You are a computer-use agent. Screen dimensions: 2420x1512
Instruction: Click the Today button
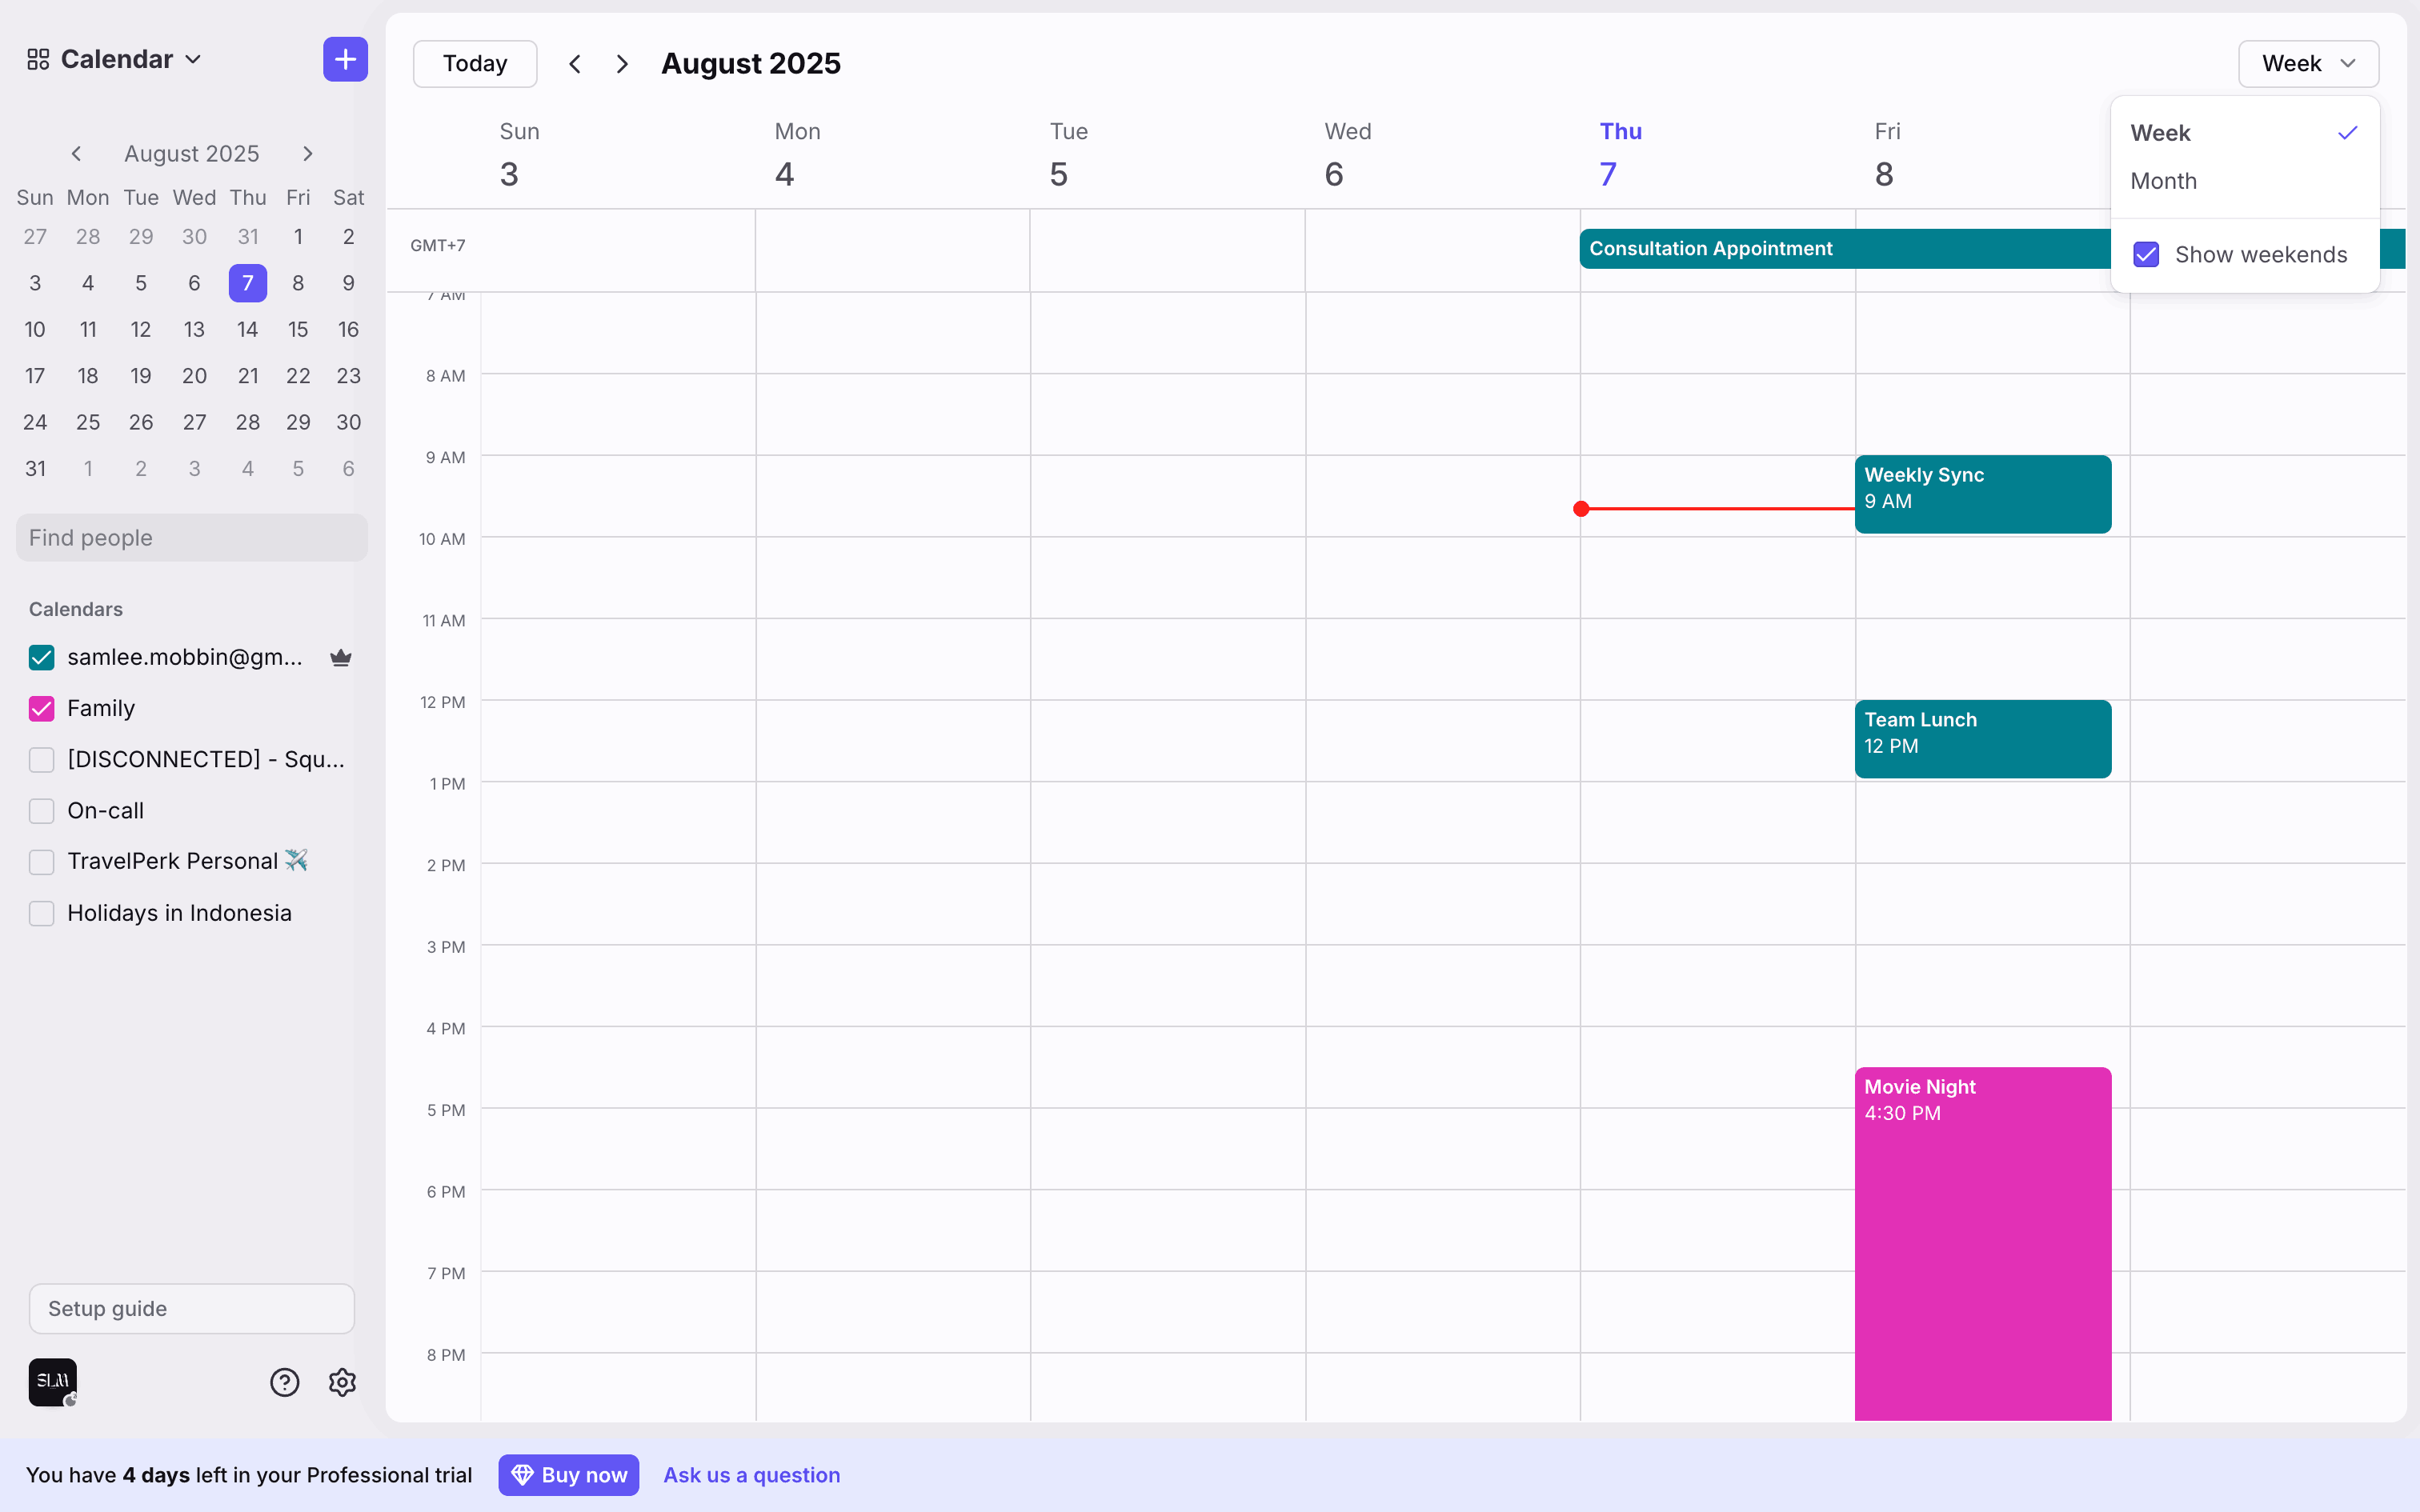coord(475,64)
